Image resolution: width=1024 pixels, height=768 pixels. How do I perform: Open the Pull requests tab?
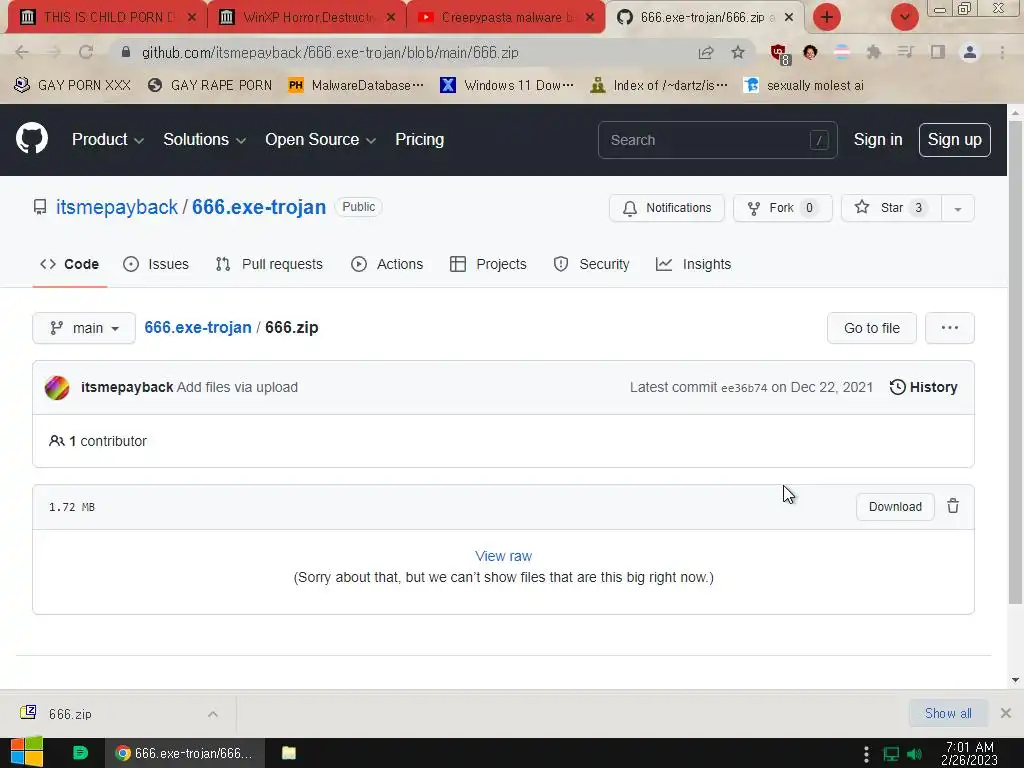(269, 264)
